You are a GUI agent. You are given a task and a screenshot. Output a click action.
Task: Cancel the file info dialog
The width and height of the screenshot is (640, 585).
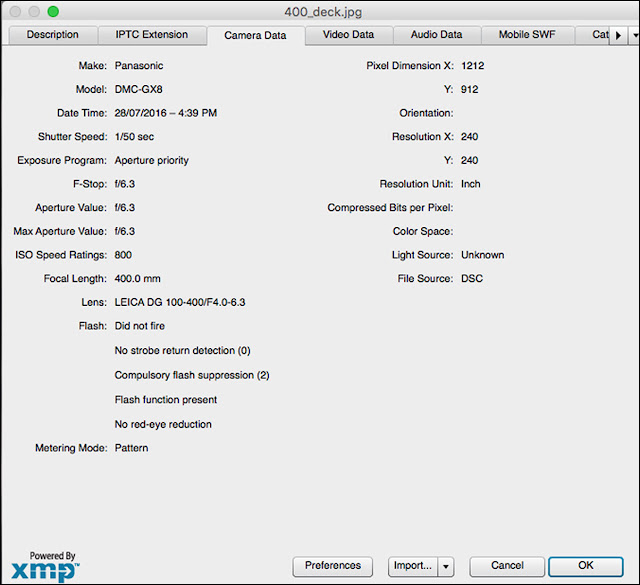pos(507,565)
